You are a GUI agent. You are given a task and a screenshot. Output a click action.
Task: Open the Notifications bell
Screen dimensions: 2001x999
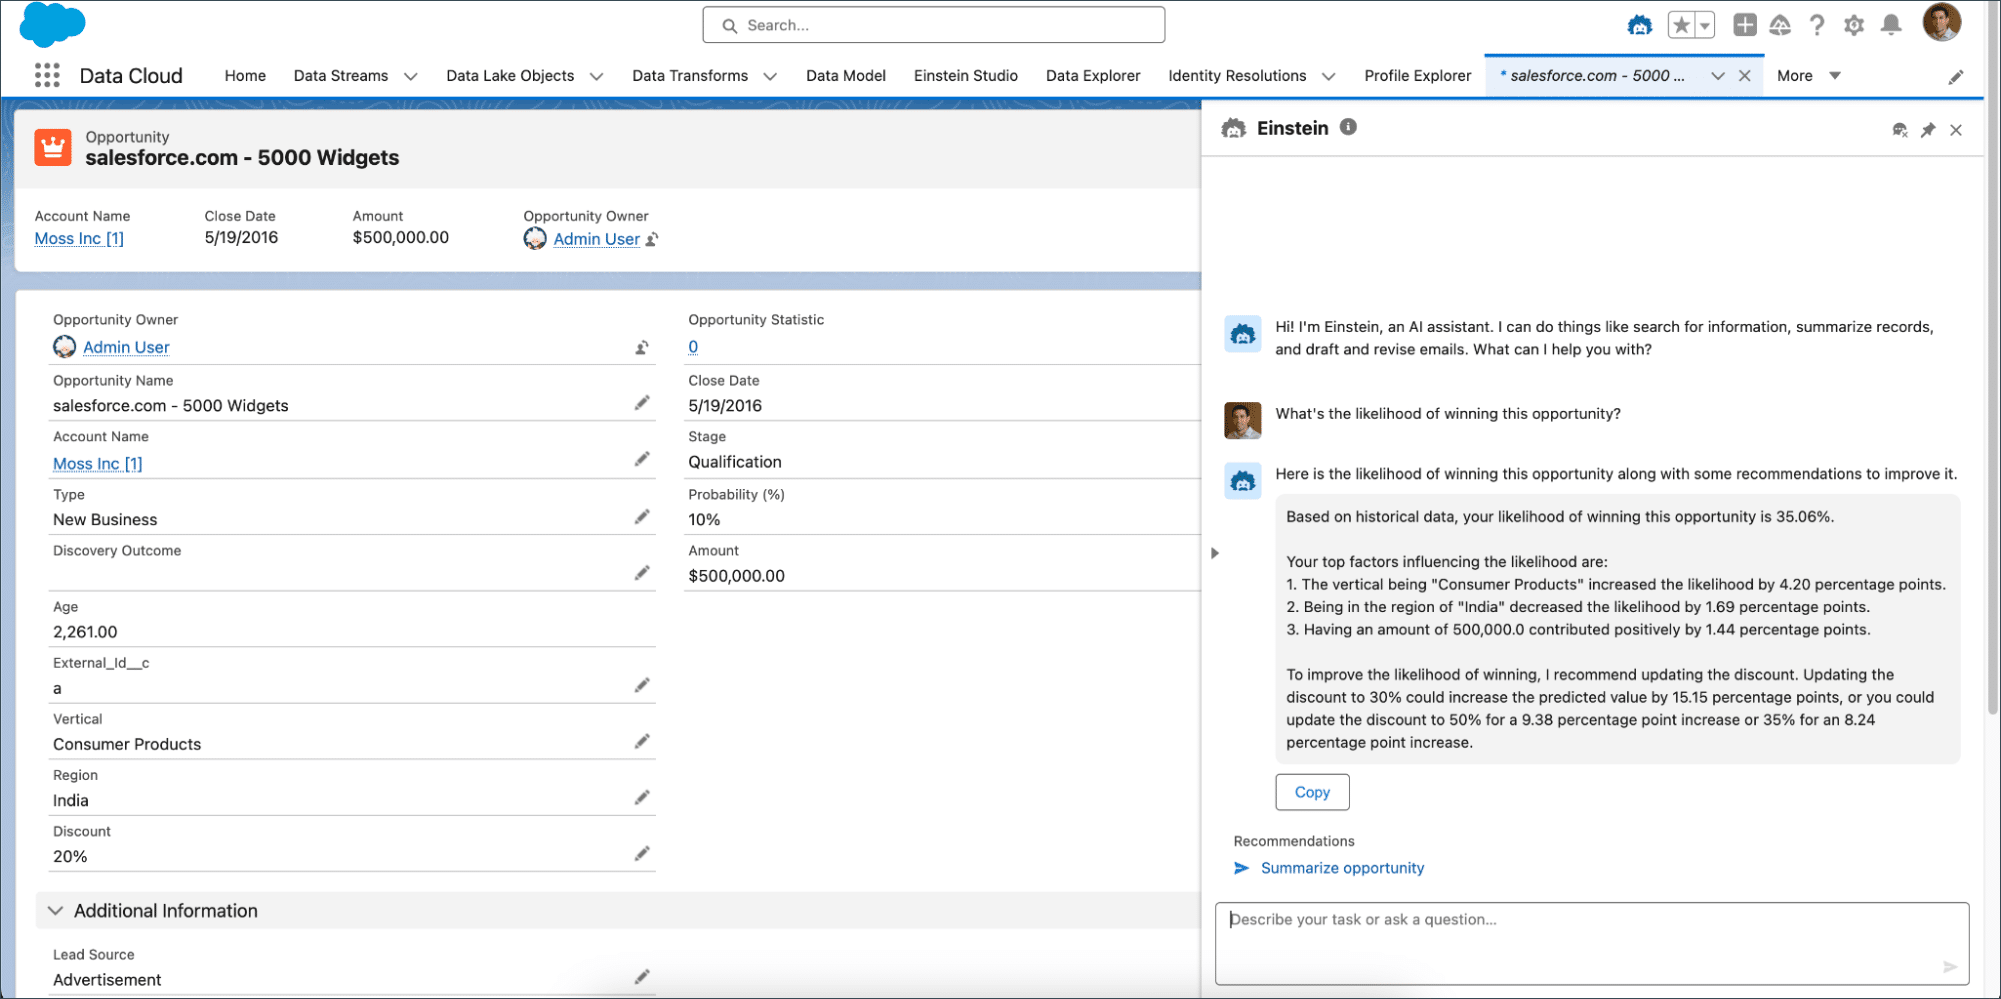1891,25
